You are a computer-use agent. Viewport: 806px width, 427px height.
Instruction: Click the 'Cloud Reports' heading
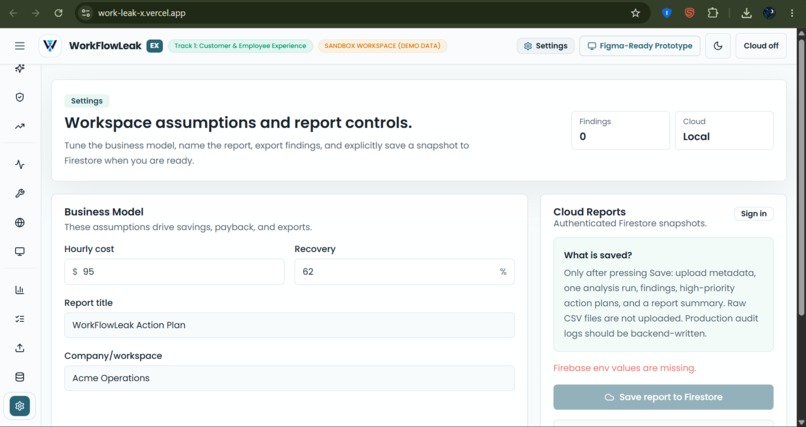[590, 212]
